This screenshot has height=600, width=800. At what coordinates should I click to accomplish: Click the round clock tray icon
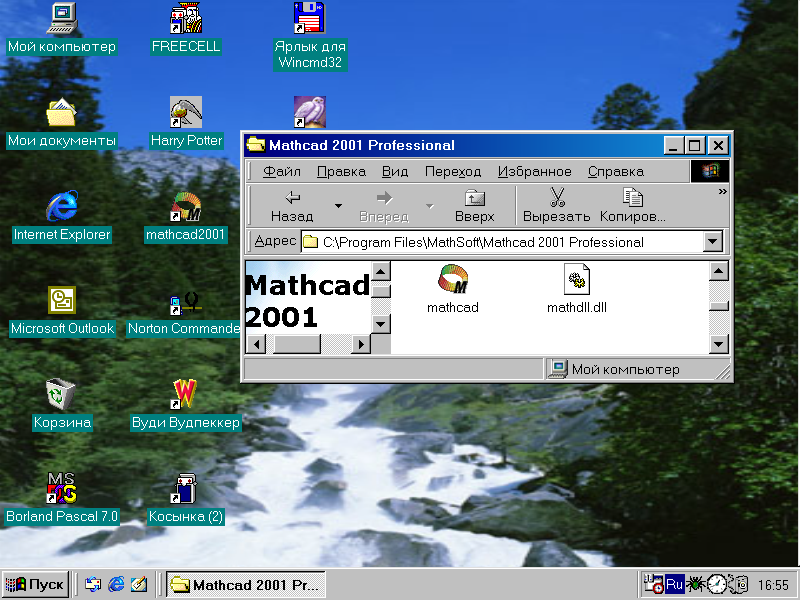(716, 584)
